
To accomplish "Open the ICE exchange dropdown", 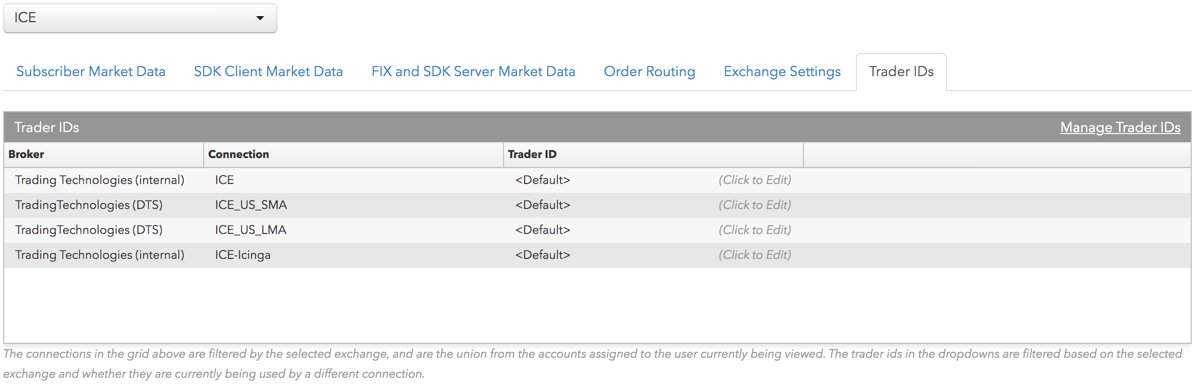I will (x=140, y=18).
